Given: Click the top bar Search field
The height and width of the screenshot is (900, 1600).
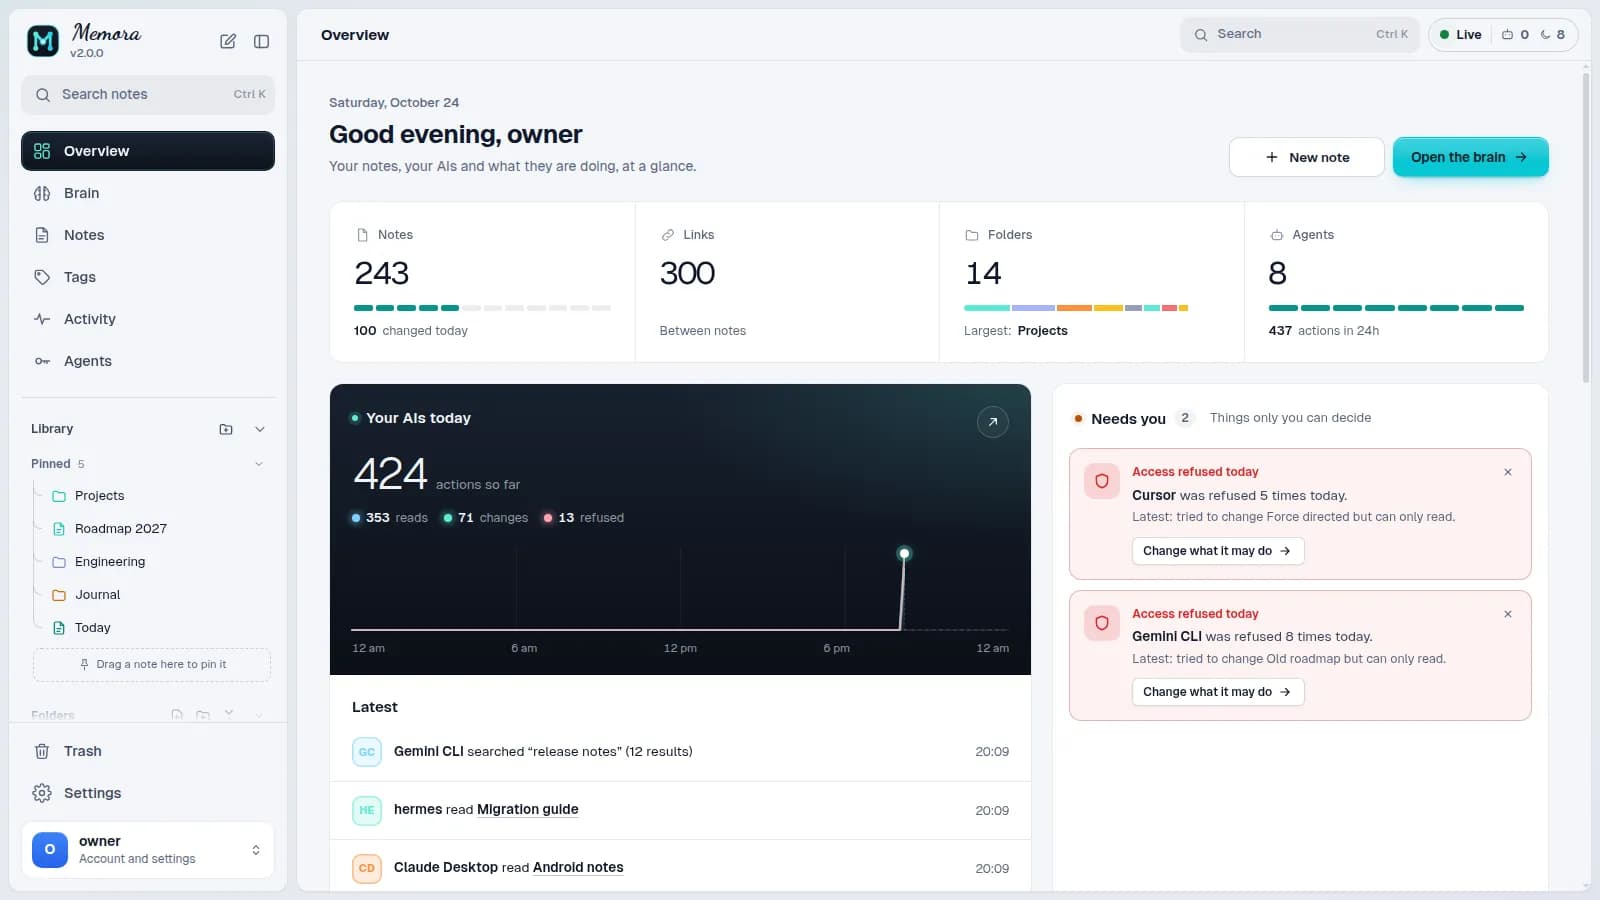Looking at the screenshot, I should click(1299, 34).
